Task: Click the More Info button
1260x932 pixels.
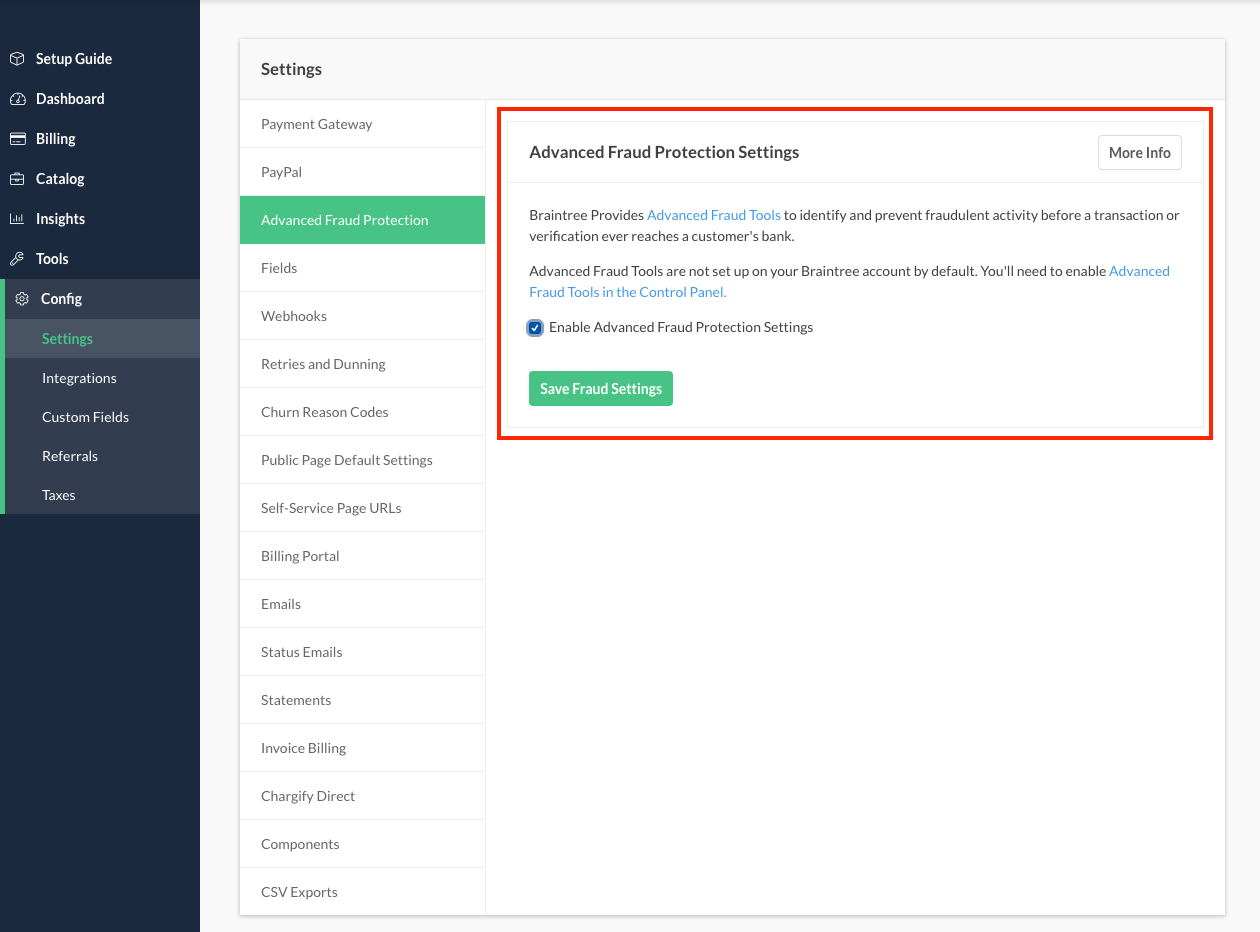Action: [x=1139, y=153]
